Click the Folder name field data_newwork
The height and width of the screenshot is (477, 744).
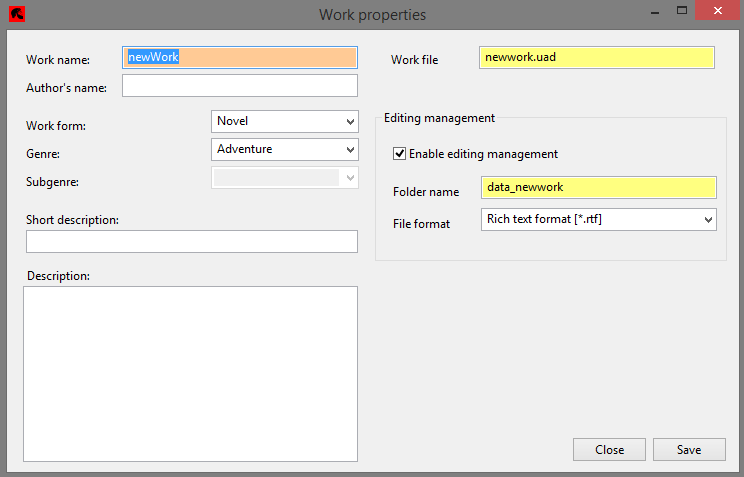pyautogui.click(x=599, y=187)
